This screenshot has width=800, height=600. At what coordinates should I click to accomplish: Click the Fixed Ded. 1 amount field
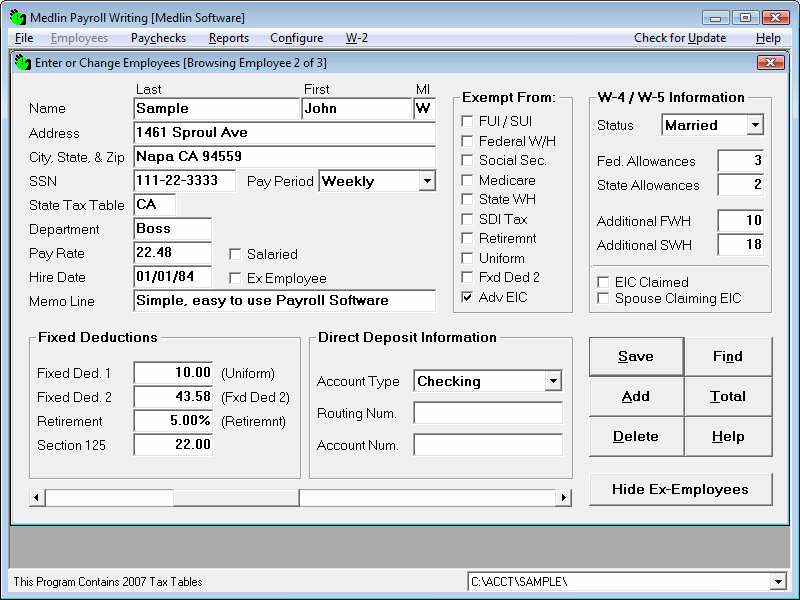pyautogui.click(x=173, y=373)
